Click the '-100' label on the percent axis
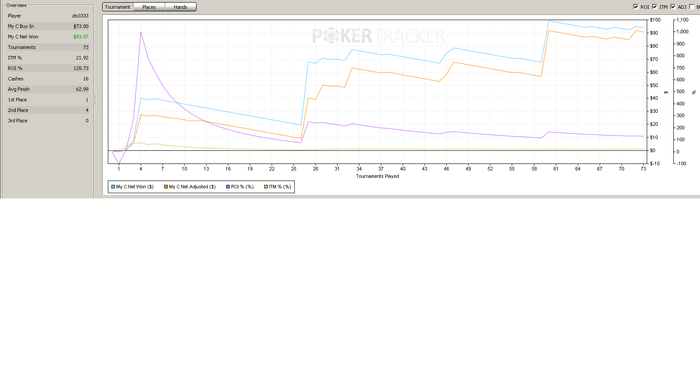 (x=682, y=163)
